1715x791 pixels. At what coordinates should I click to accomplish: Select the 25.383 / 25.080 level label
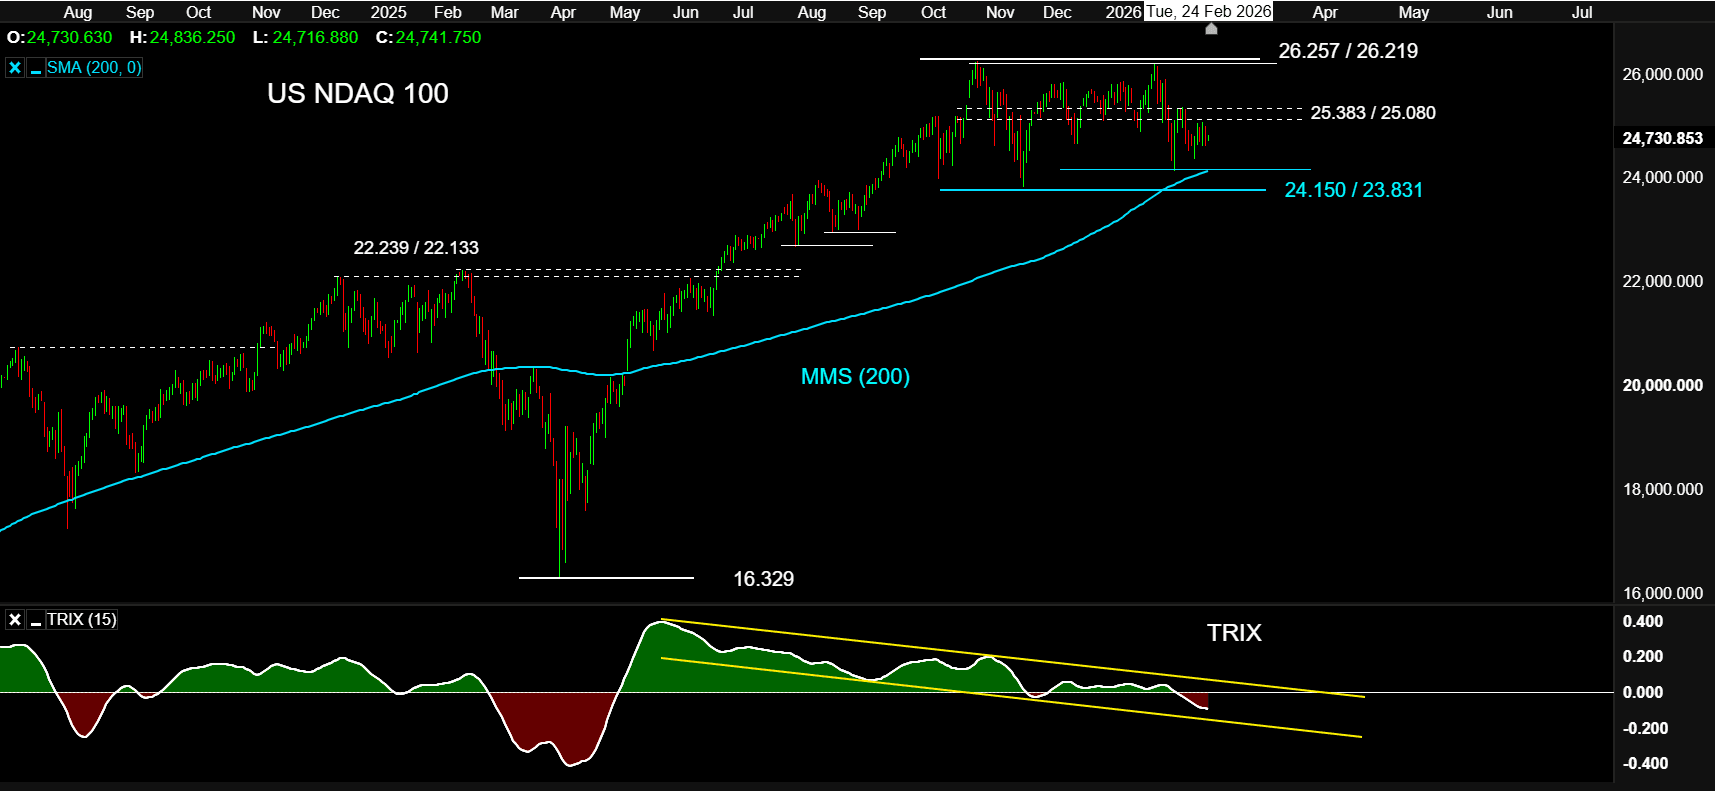point(1372,113)
